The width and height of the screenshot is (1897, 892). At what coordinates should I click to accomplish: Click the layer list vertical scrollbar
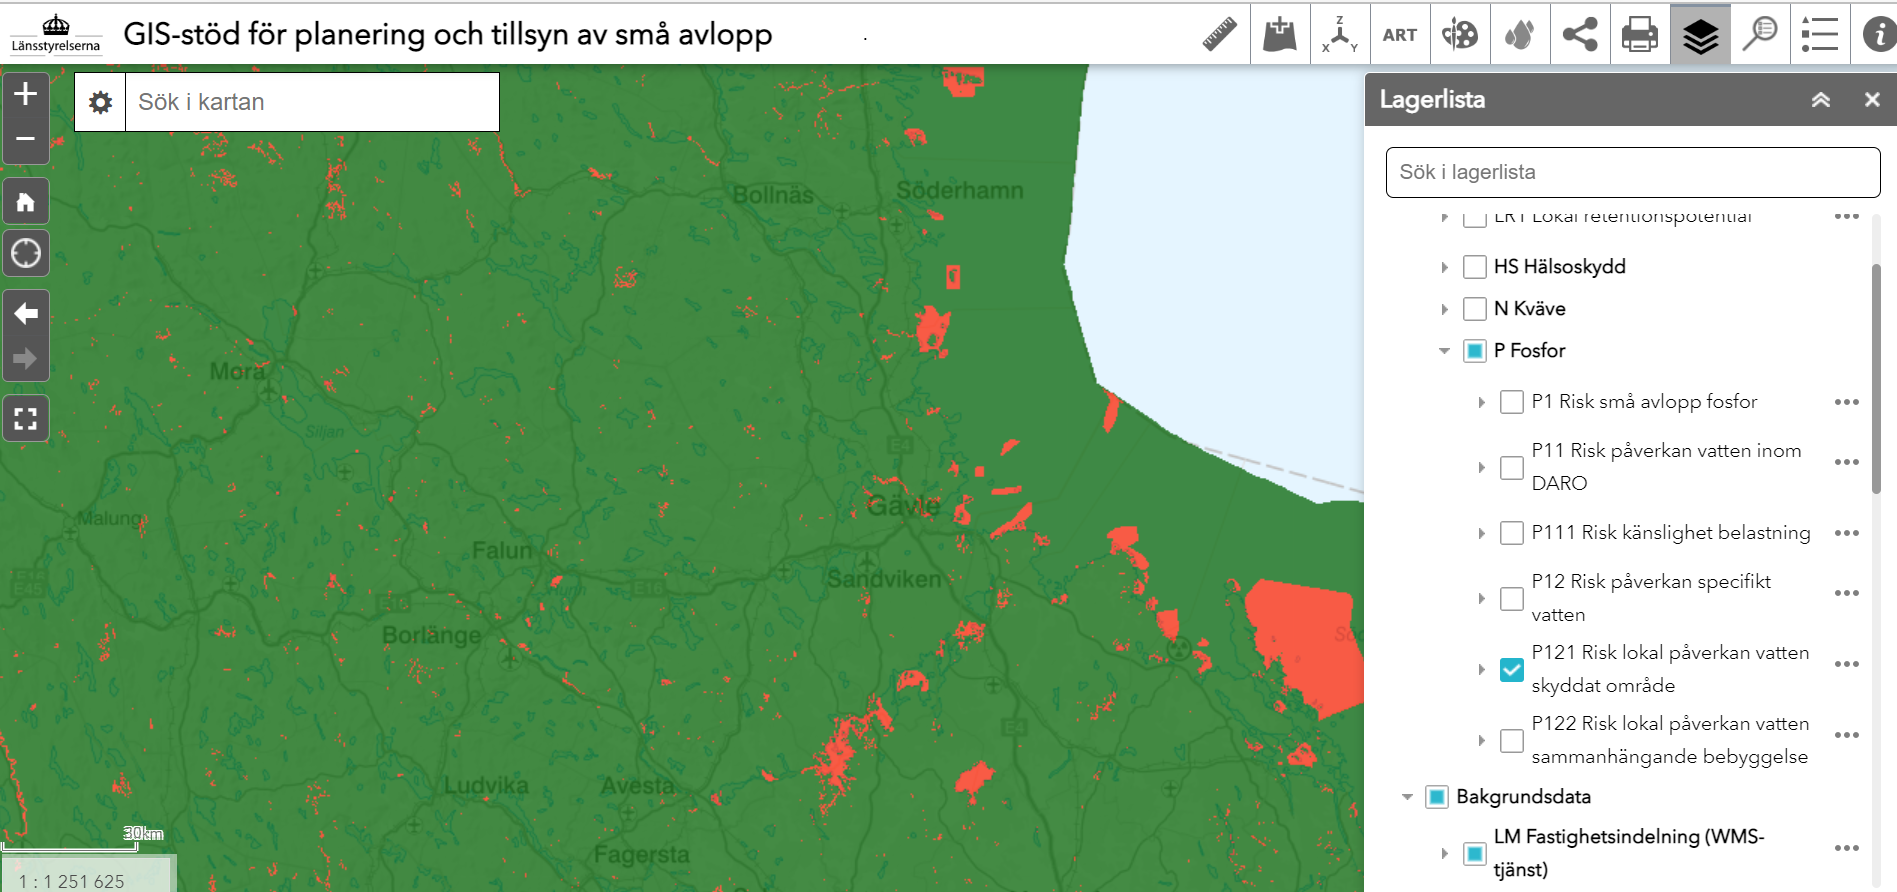click(x=1876, y=380)
